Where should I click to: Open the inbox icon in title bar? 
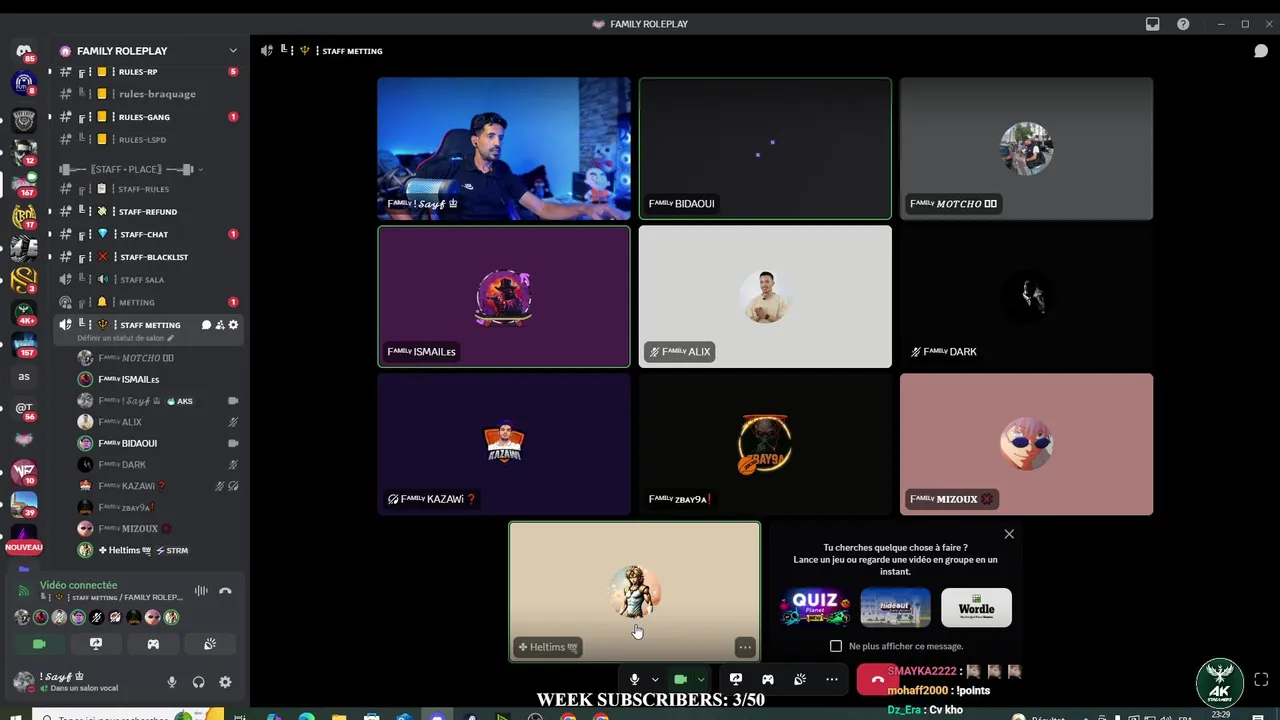pos(1153,24)
